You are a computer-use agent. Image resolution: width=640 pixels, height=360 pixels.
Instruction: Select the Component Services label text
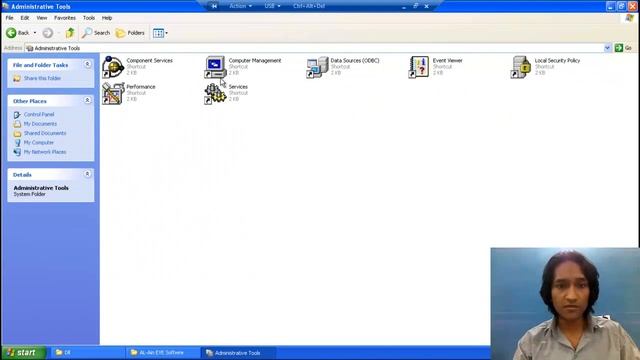[149, 60]
